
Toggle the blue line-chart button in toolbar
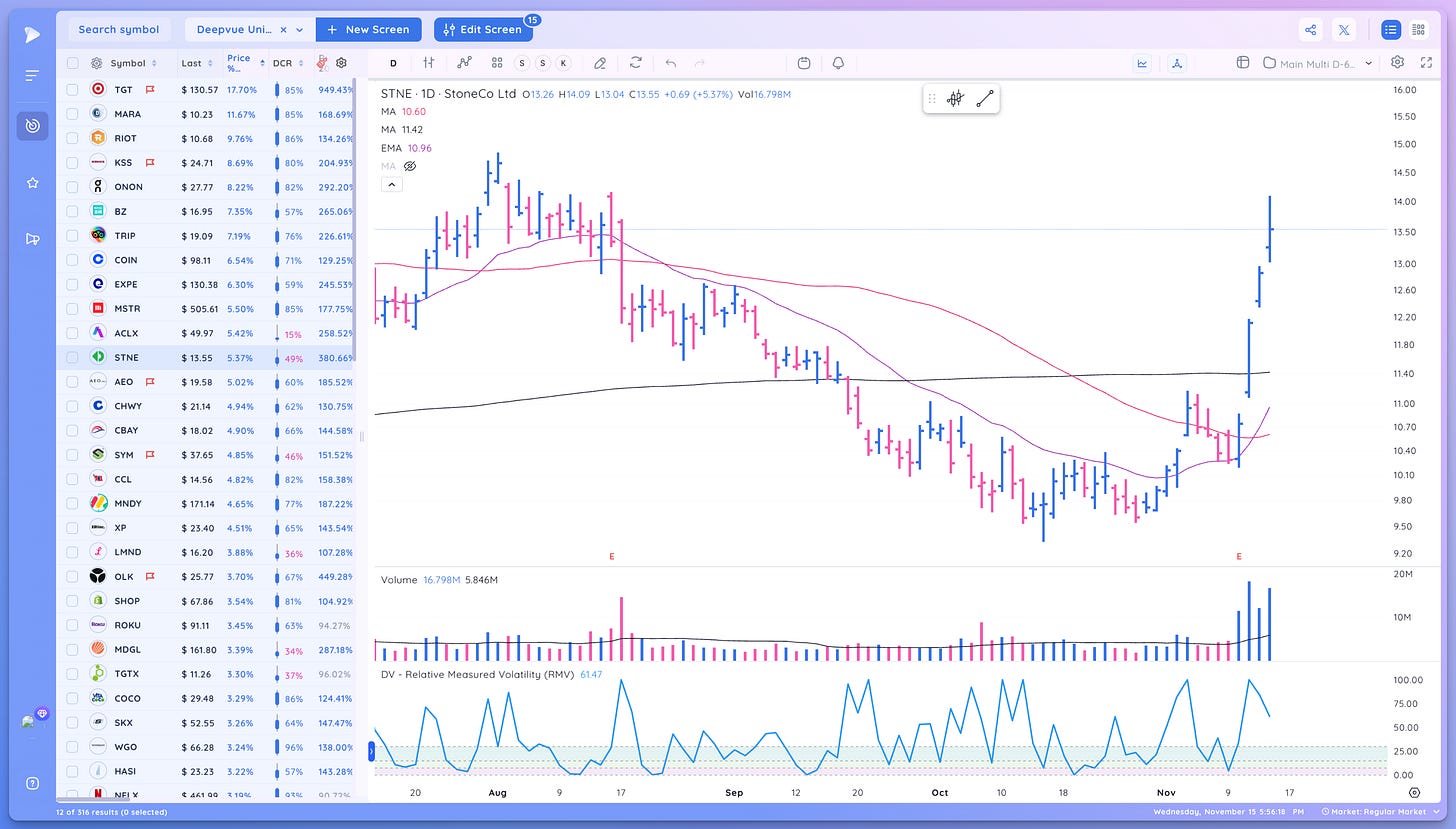click(1142, 63)
